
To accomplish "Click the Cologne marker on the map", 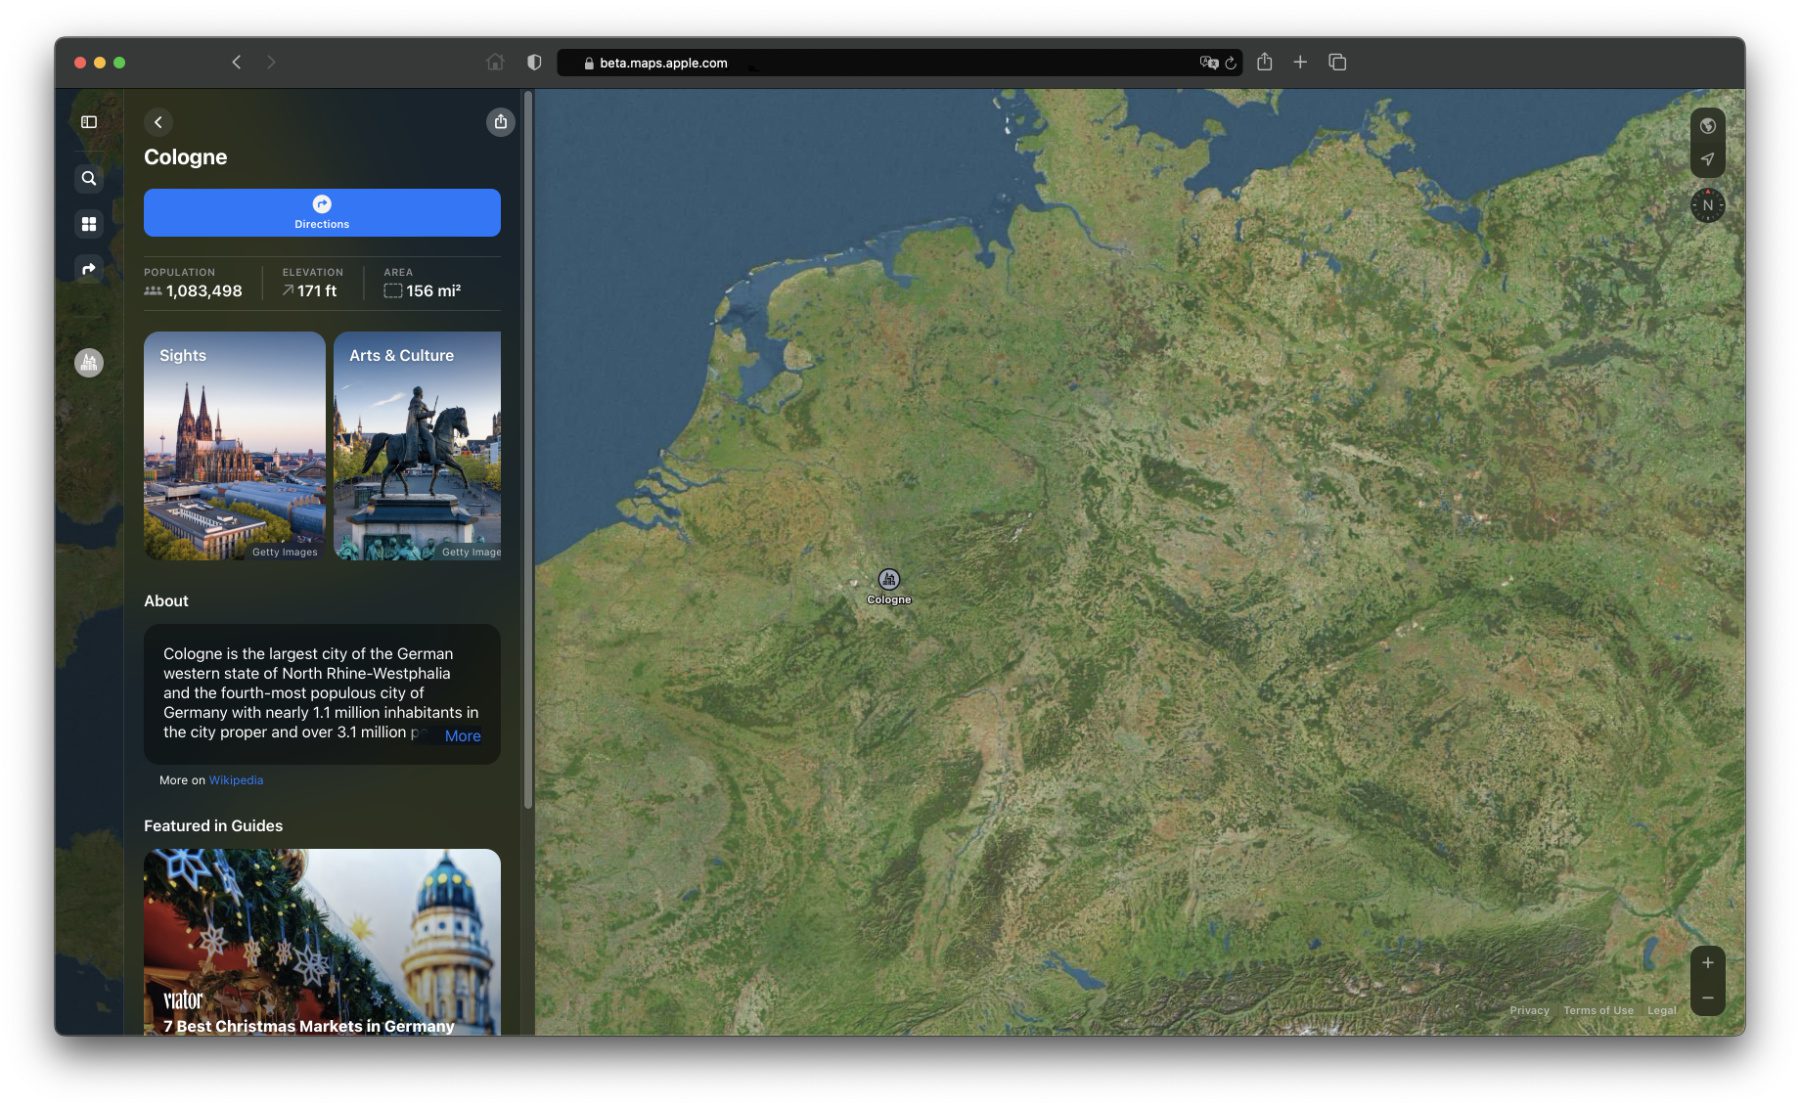I will (x=888, y=580).
